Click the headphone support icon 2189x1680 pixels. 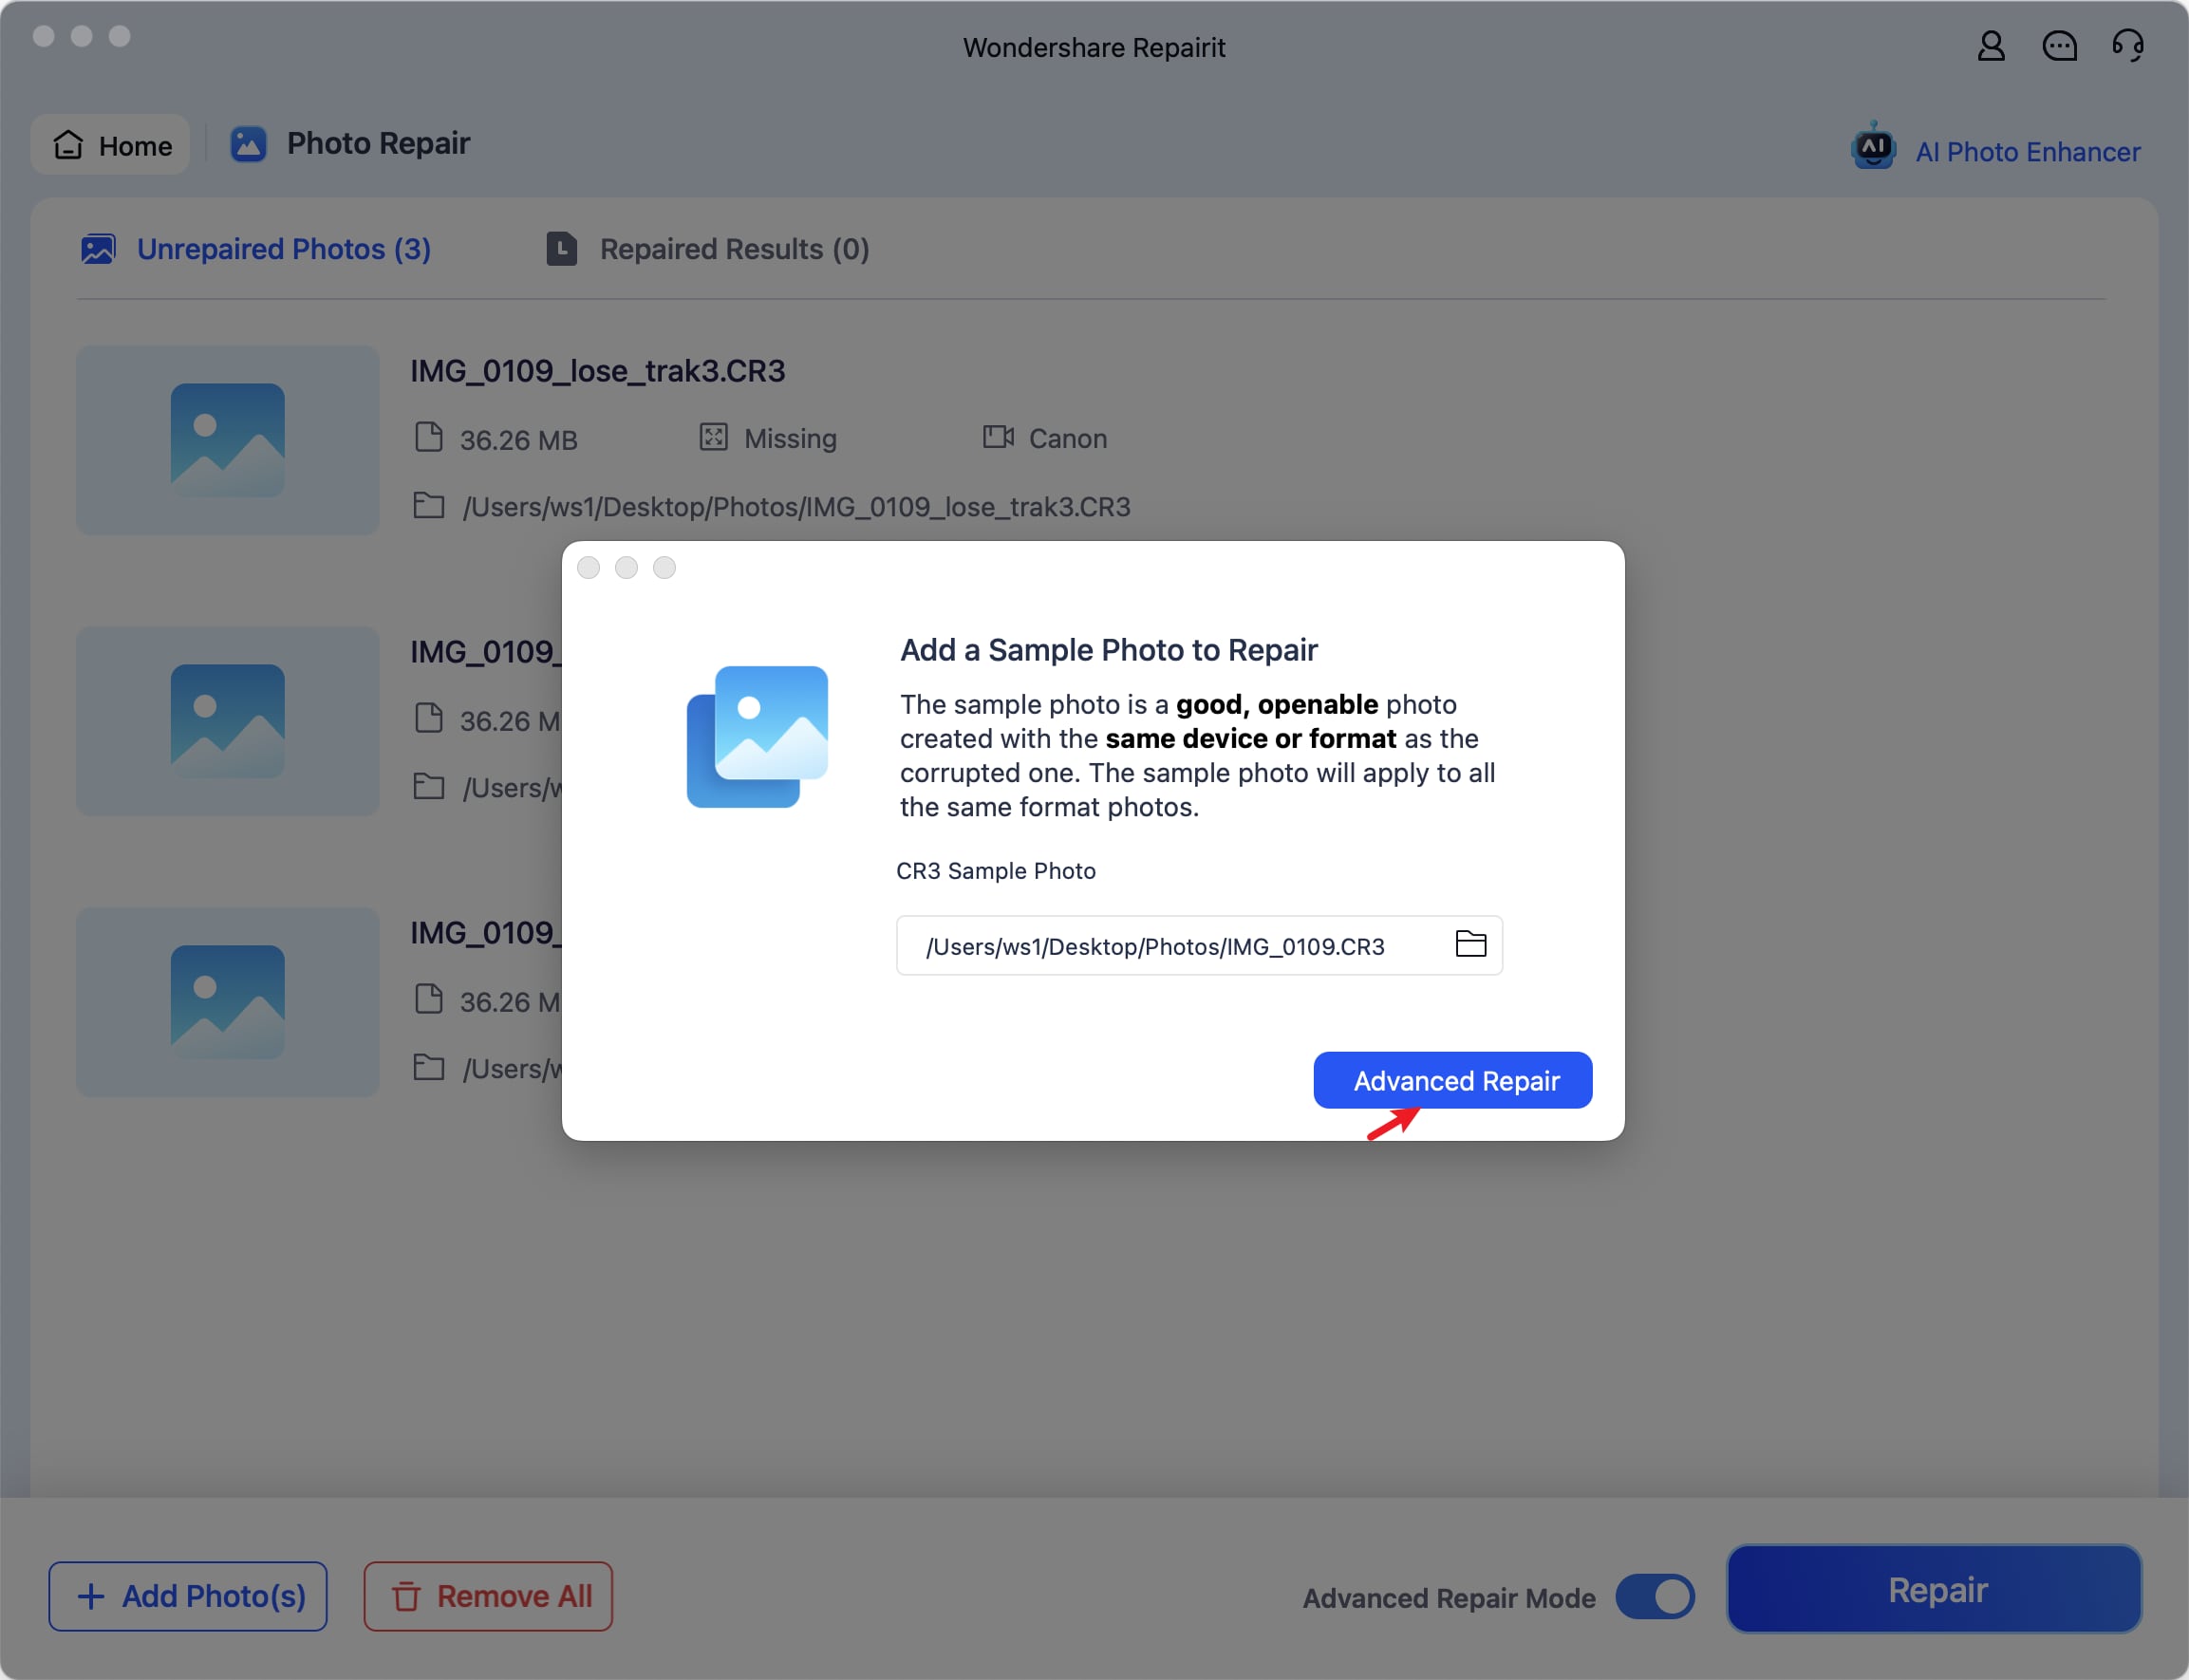tap(2127, 46)
